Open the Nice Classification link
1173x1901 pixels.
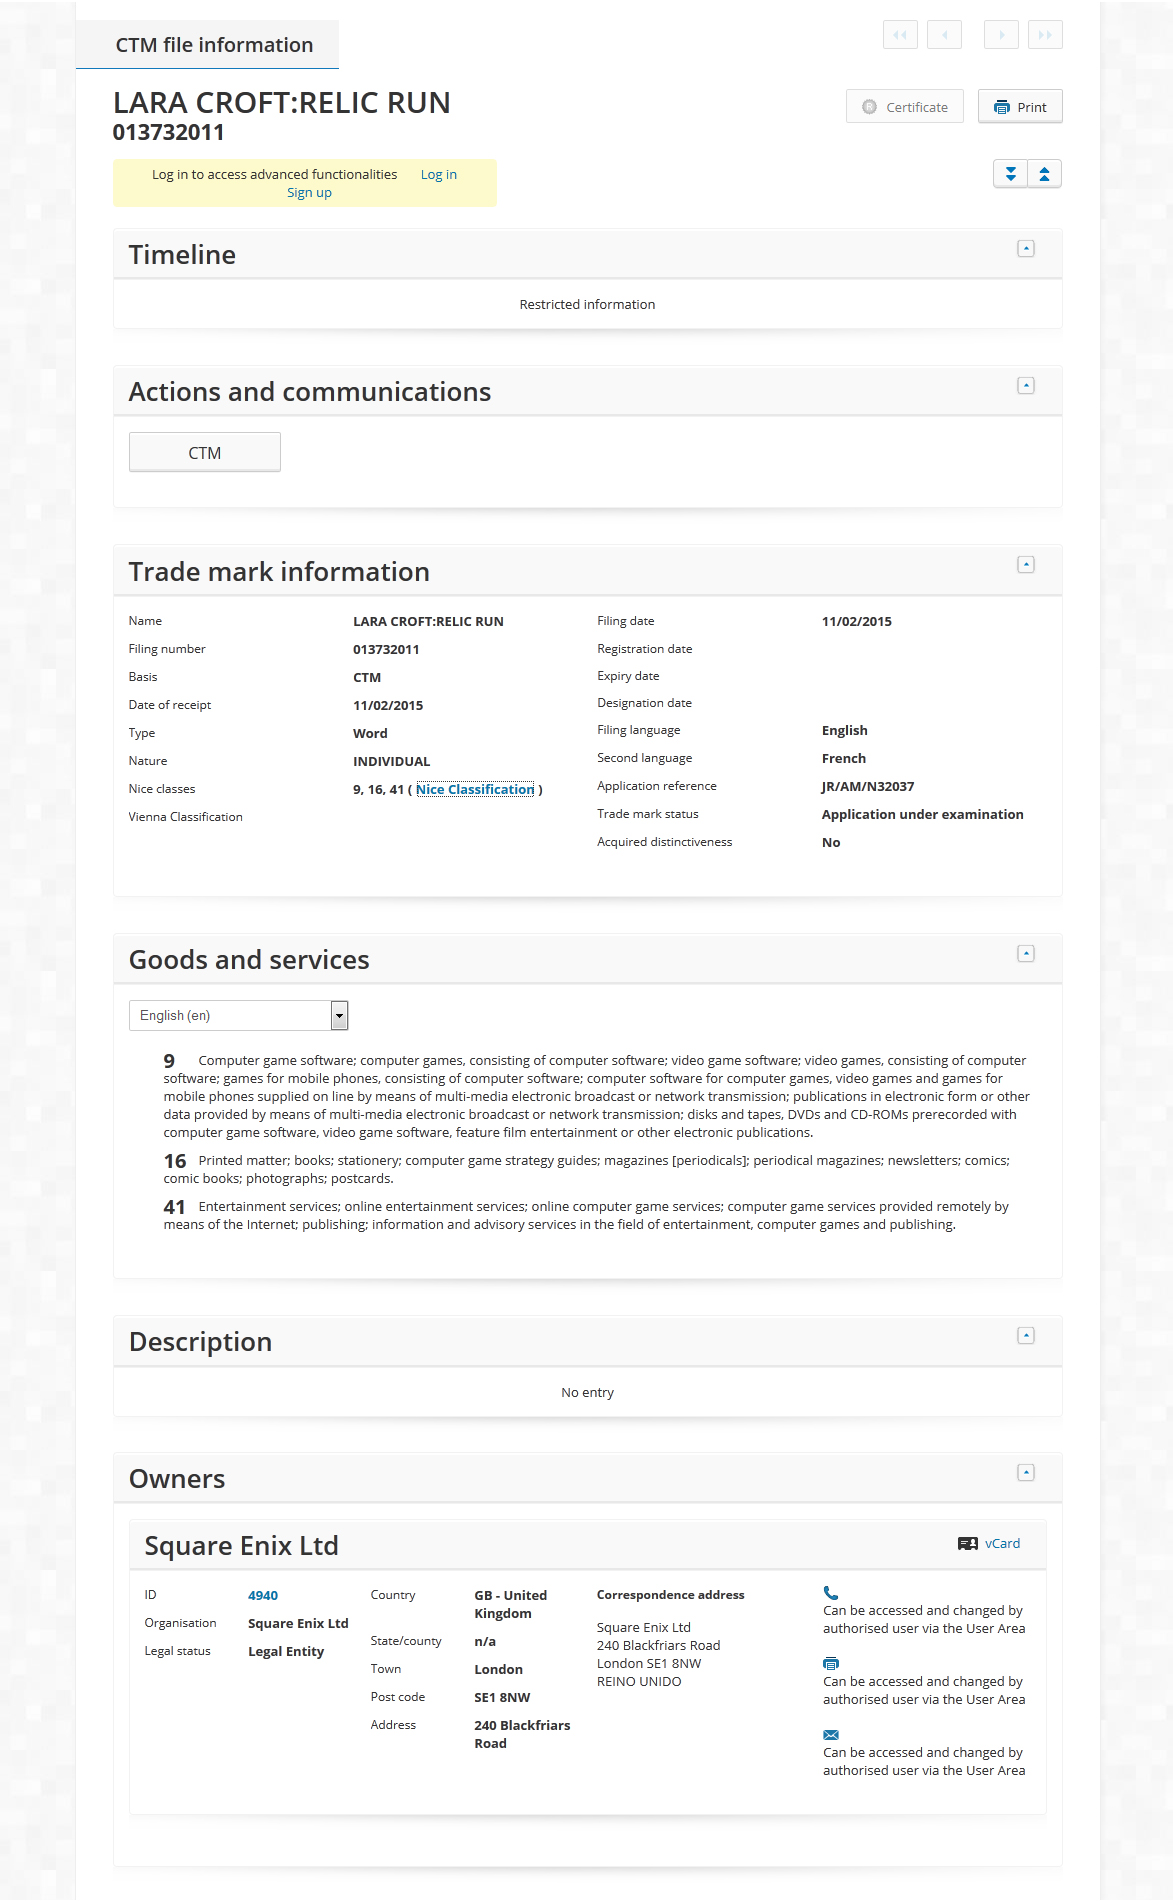click(x=475, y=789)
